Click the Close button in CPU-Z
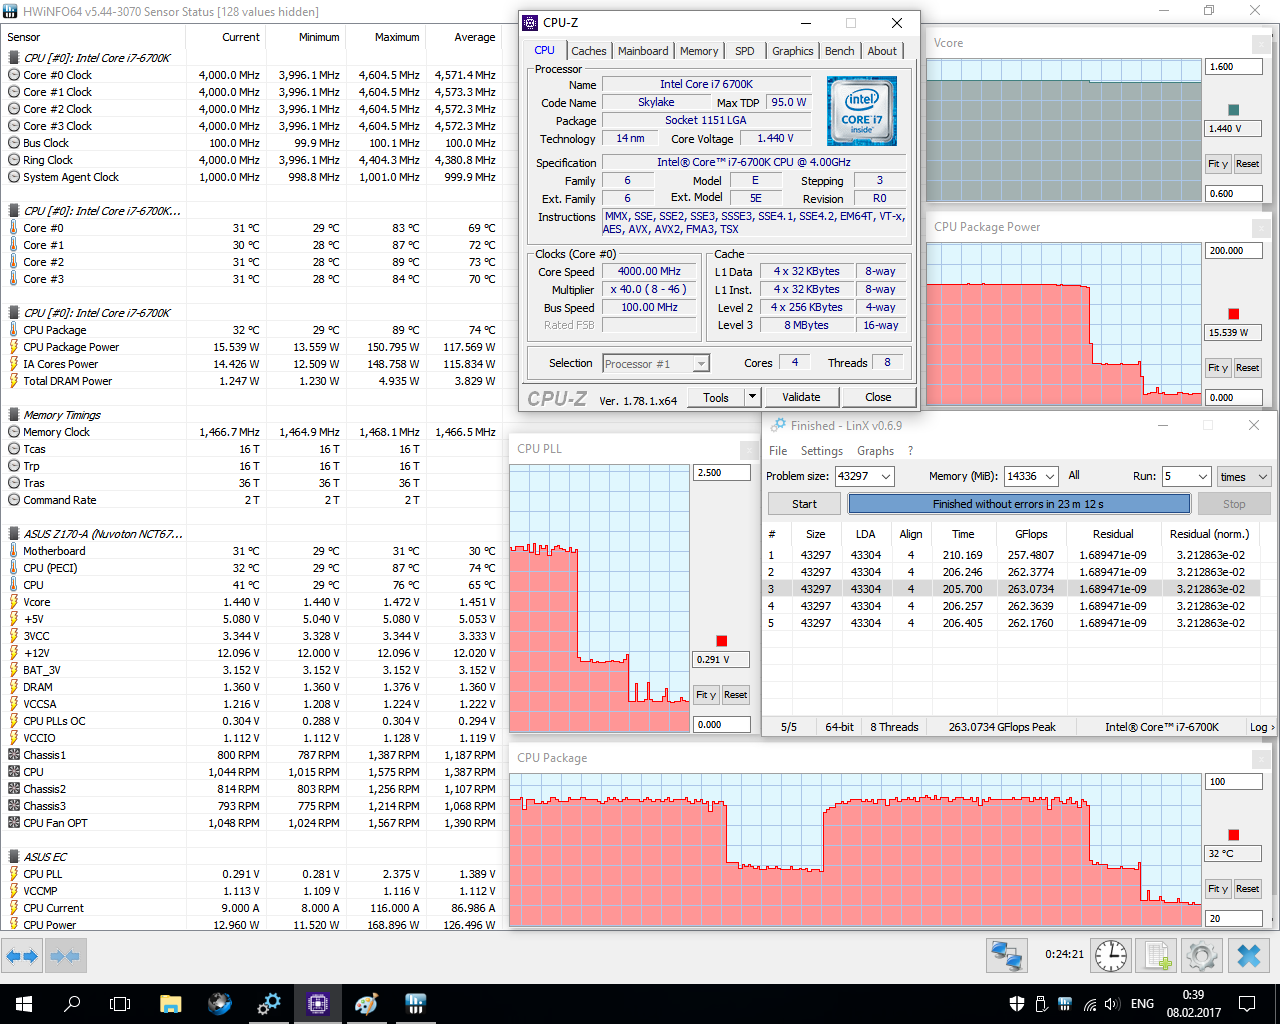The width and height of the screenshot is (1280, 1024). click(x=878, y=397)
